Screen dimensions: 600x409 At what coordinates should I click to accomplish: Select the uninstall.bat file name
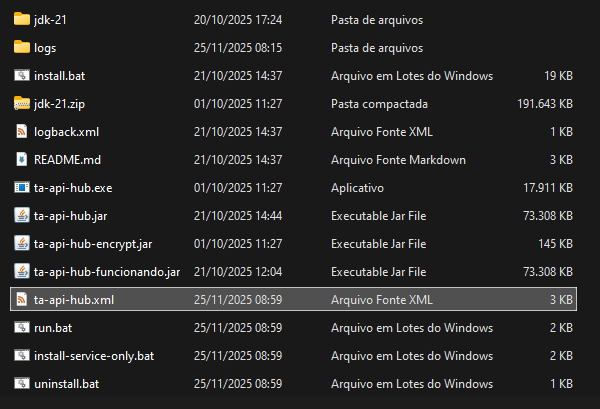tap(66, 383)
